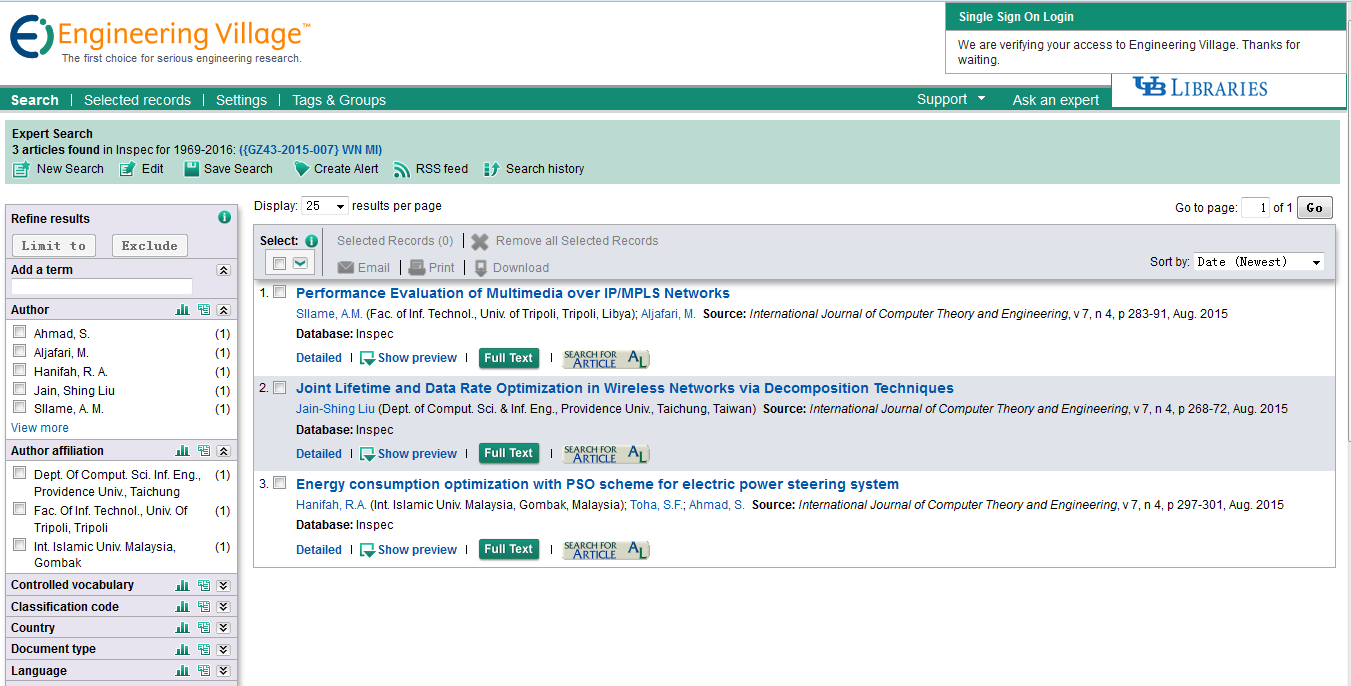Open the Author bar chart icon
This screenshot has width=1351, height=686.
tap(182, 310)
